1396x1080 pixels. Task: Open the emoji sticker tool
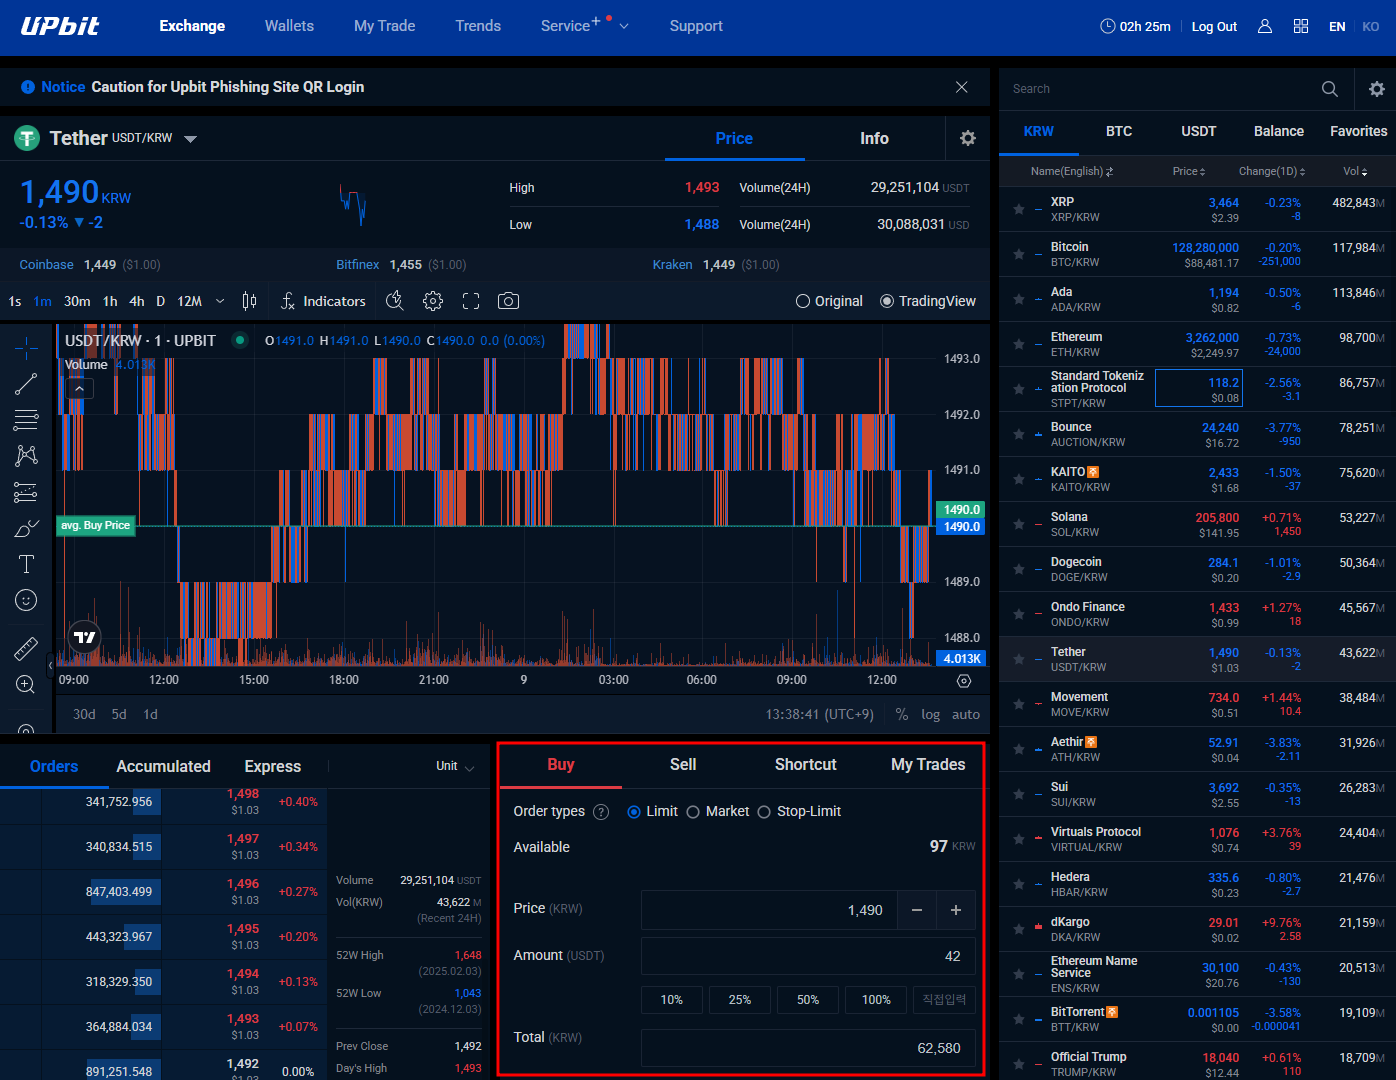point(26,600)
